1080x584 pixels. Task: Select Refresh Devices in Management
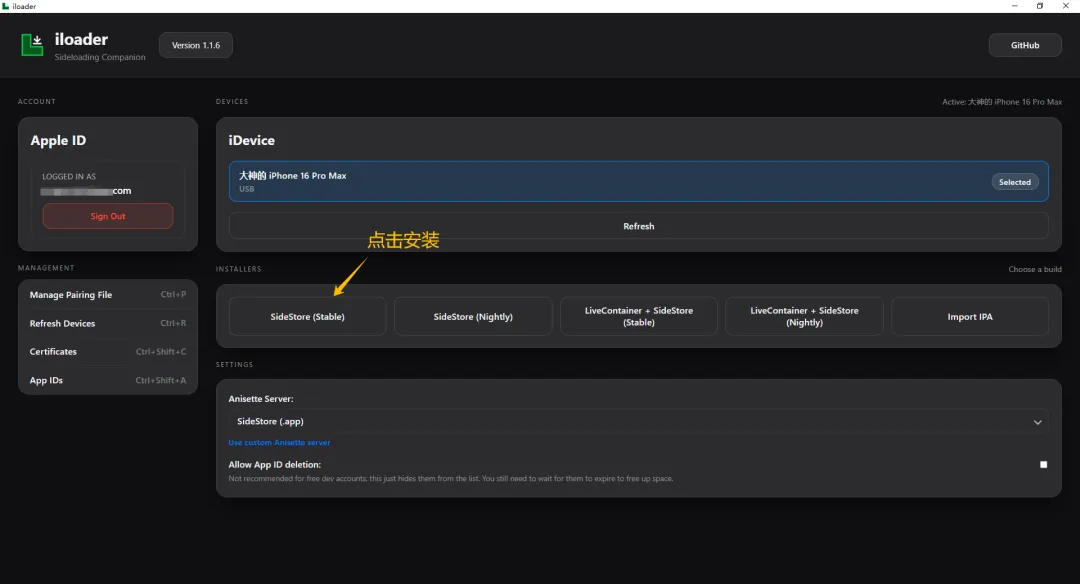(x=107, y=323)
